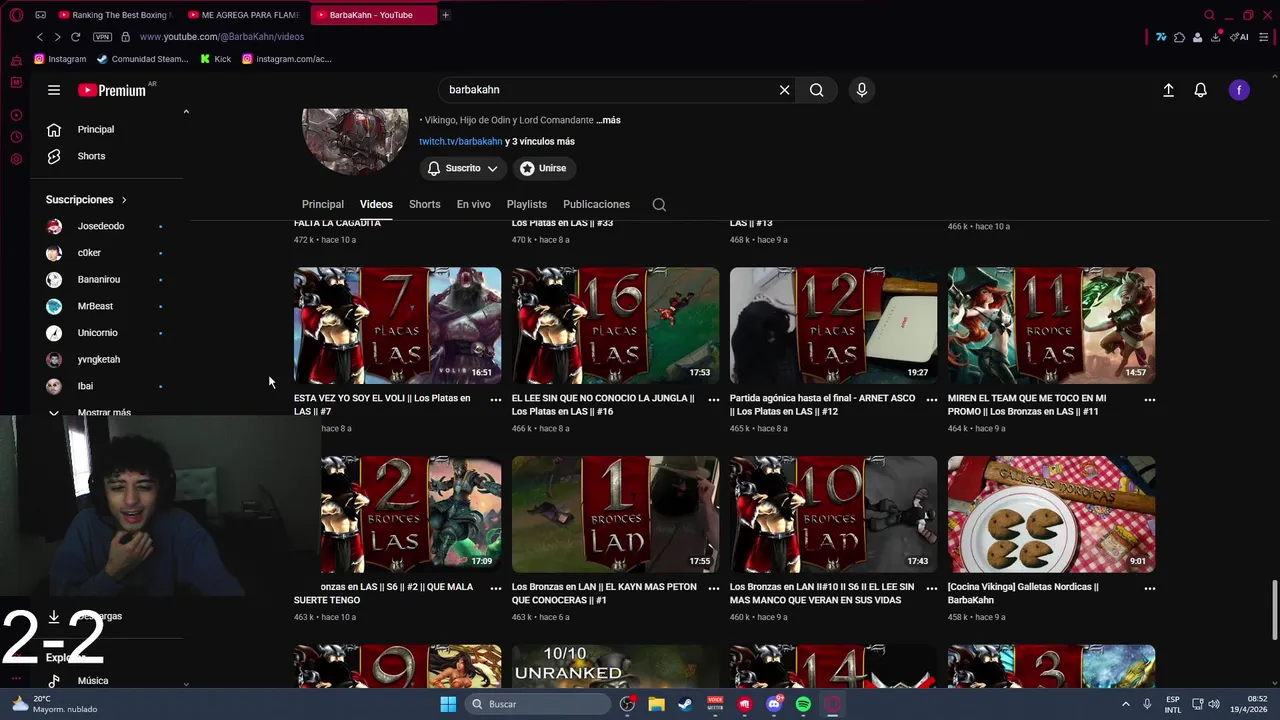Image resolution: width=1280 pixels, height=720 pixels.
Task: Open the upload/create icon in the header
Action: [x=1168, y=90]
